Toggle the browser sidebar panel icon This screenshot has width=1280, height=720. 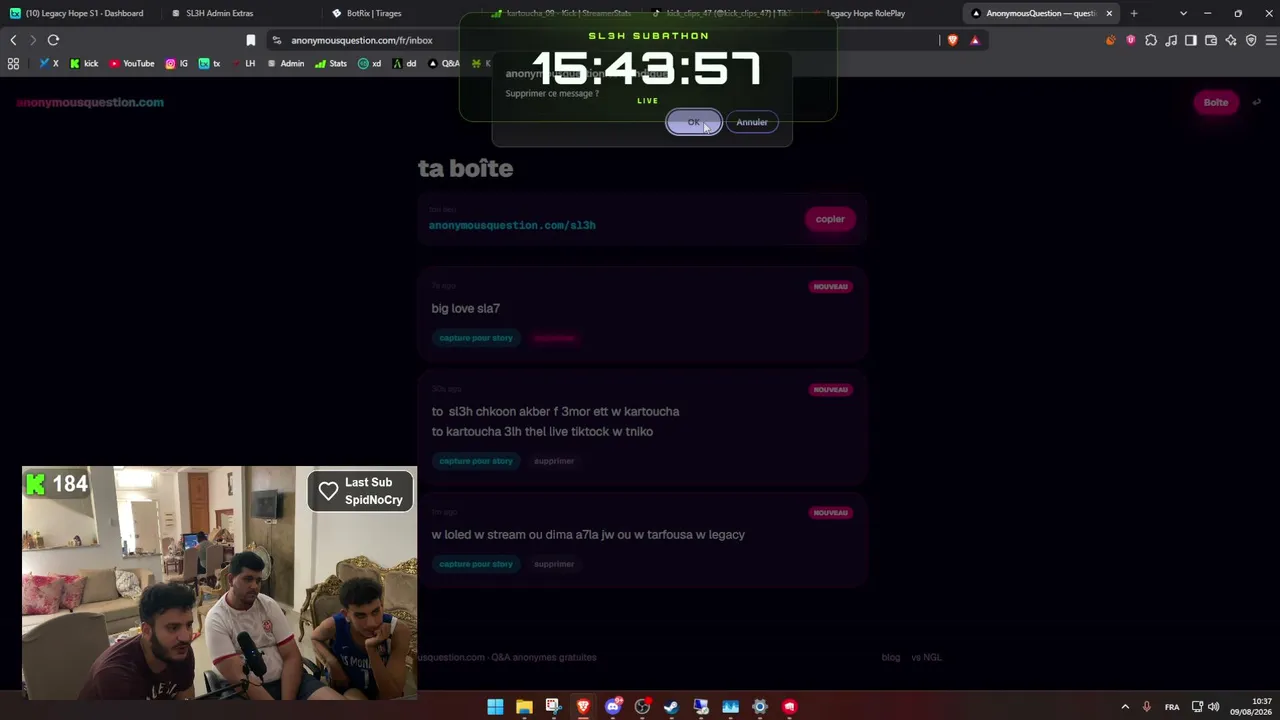[1191, 40]
